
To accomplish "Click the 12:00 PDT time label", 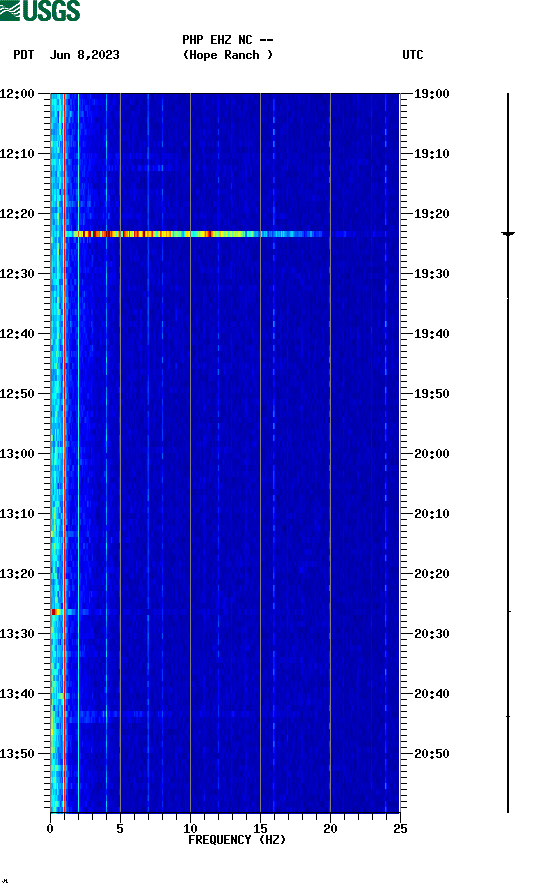I will (18, 94).
